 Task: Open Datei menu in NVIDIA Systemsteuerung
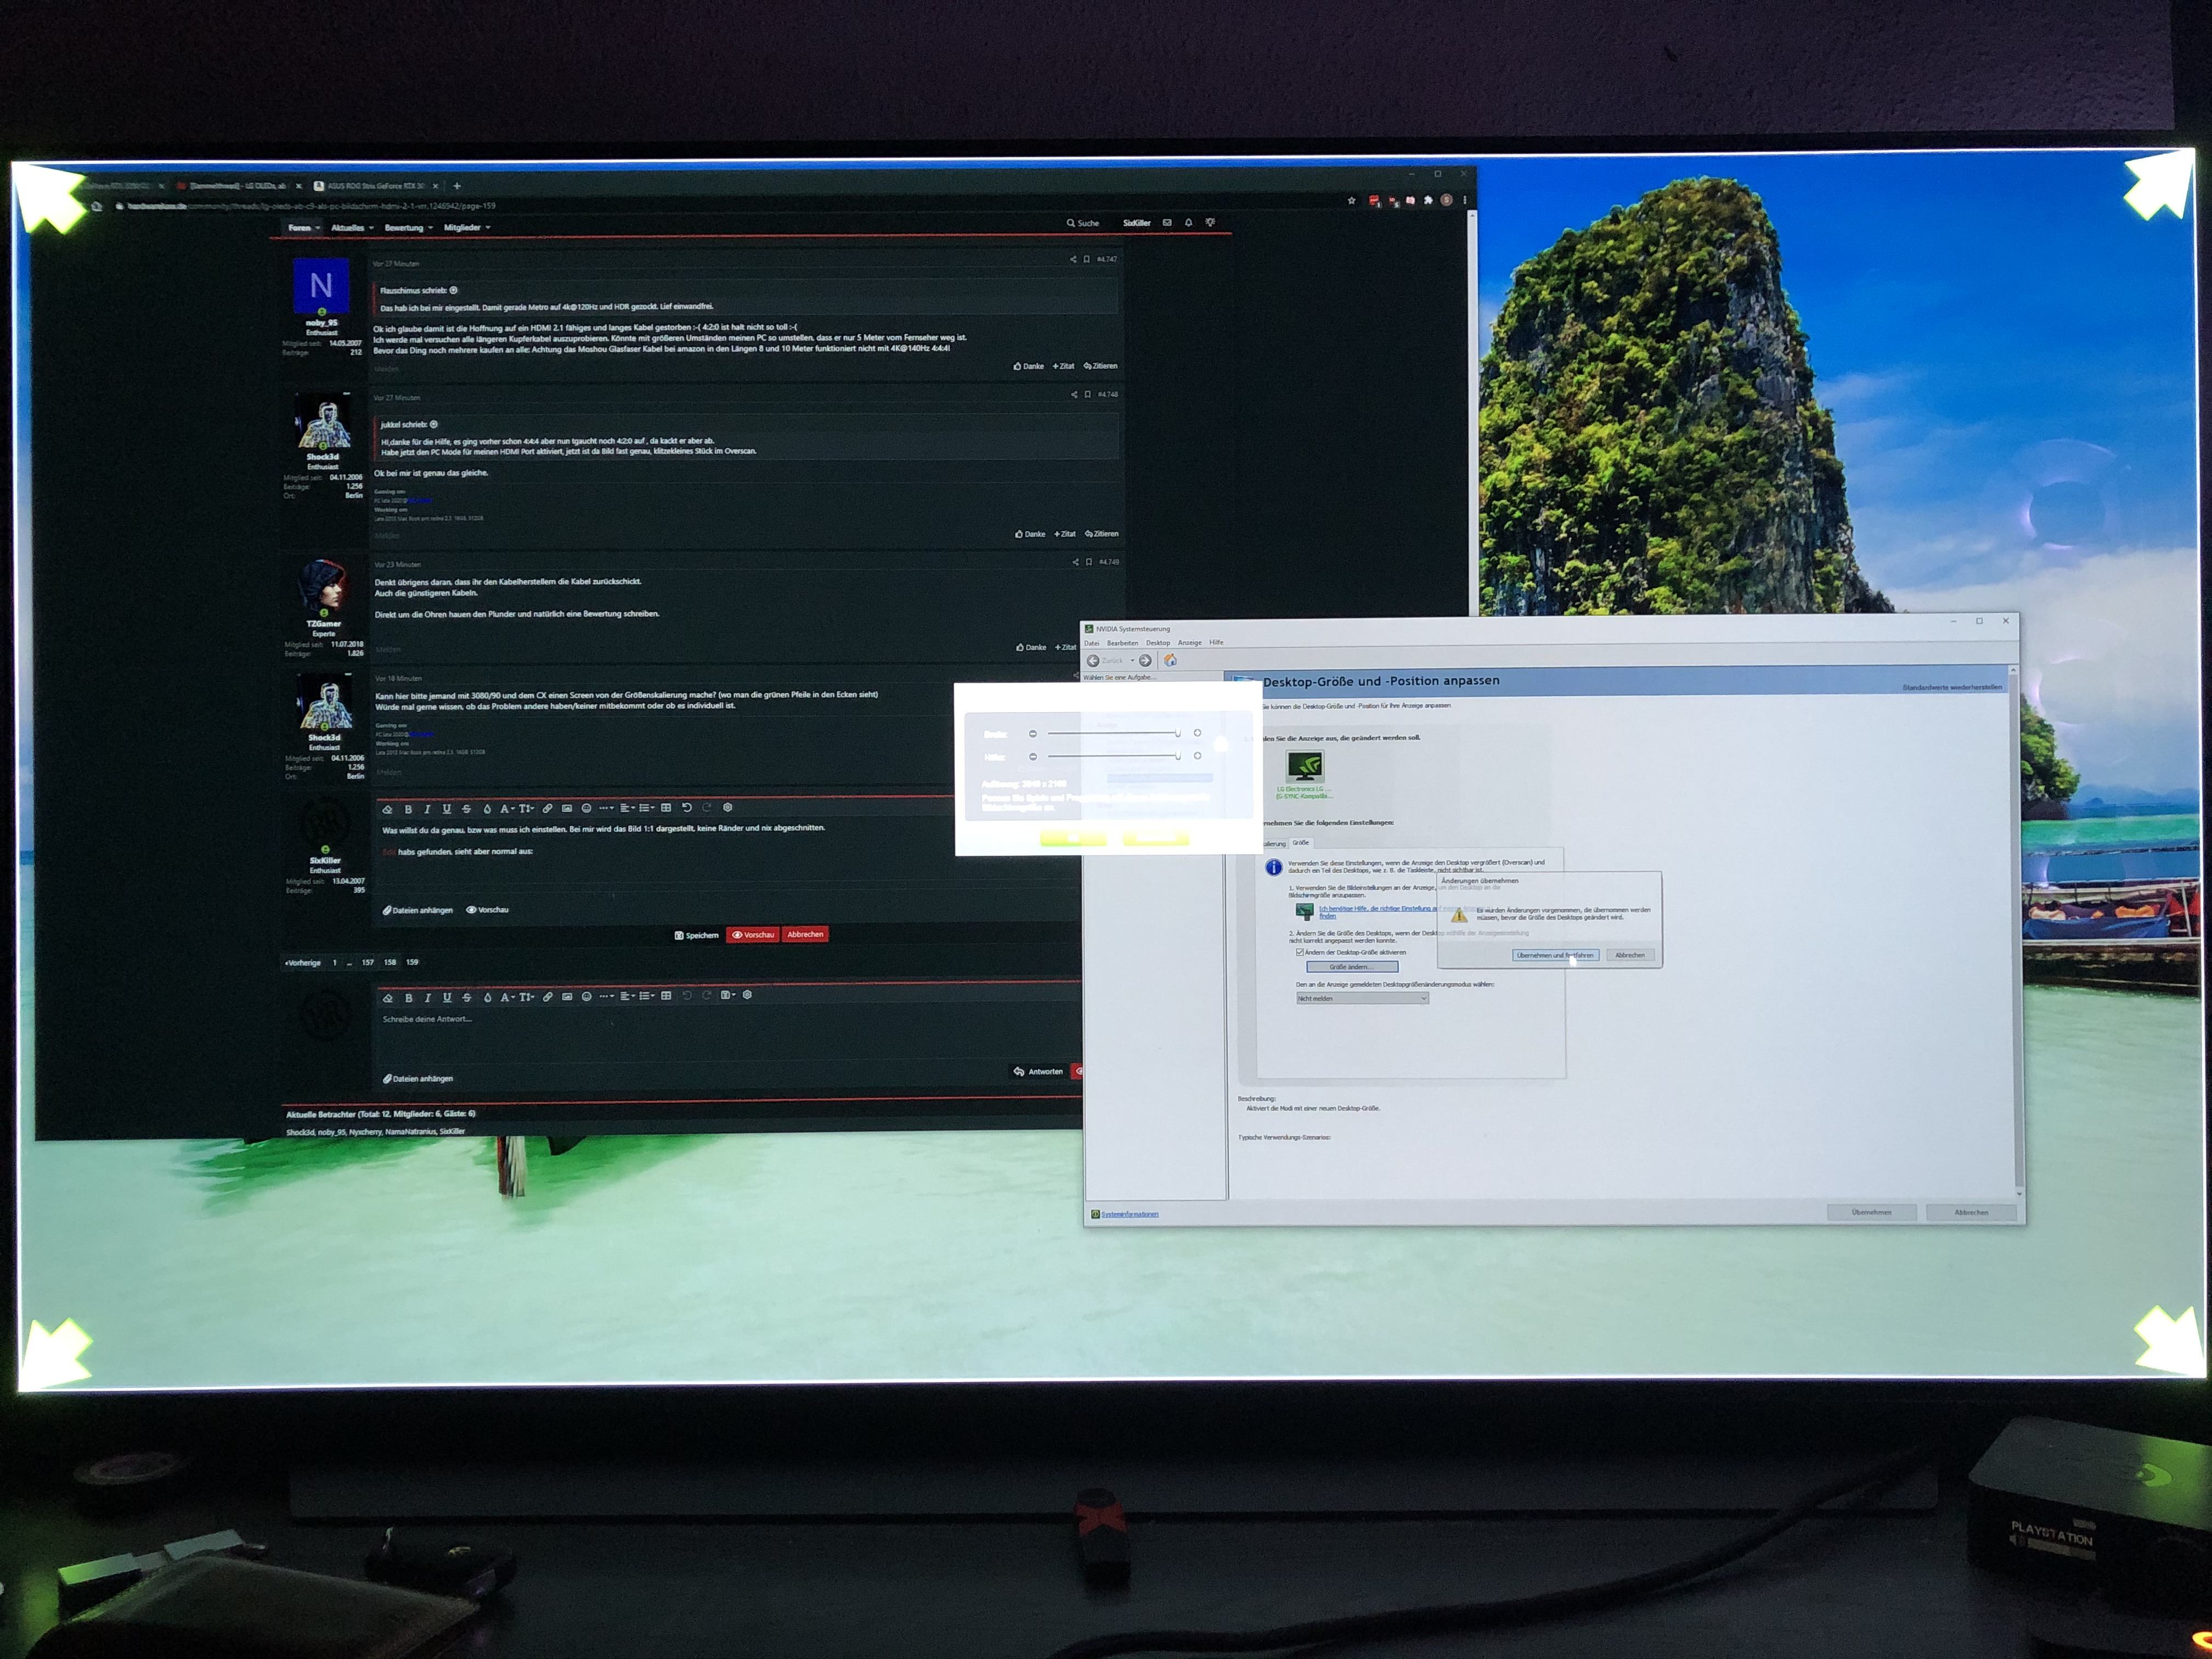pos(1092,643)
